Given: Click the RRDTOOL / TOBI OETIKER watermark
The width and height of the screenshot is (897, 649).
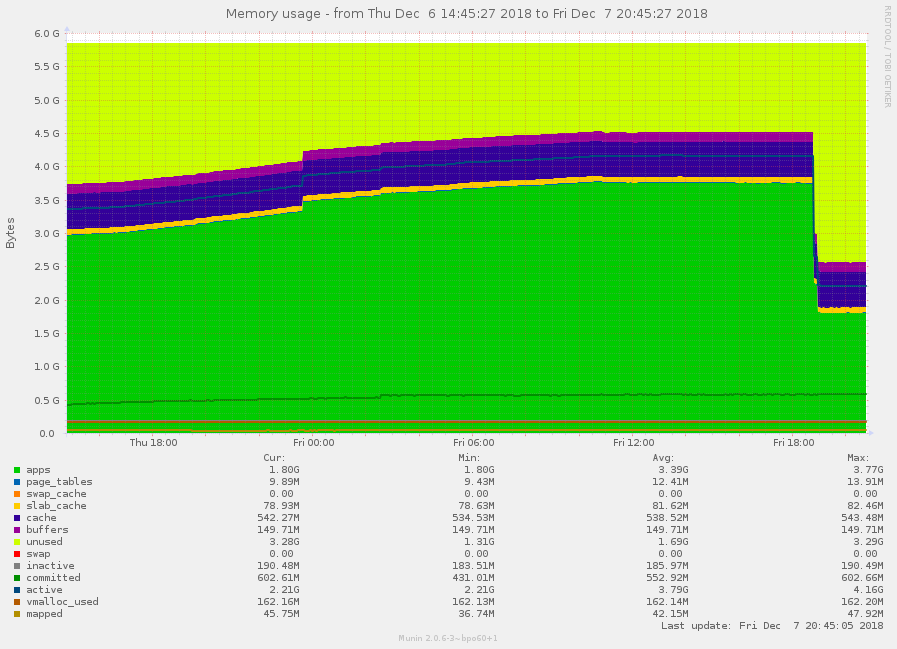Looking at the screenshot, I should pyautogui.click(x=887, y=56).
